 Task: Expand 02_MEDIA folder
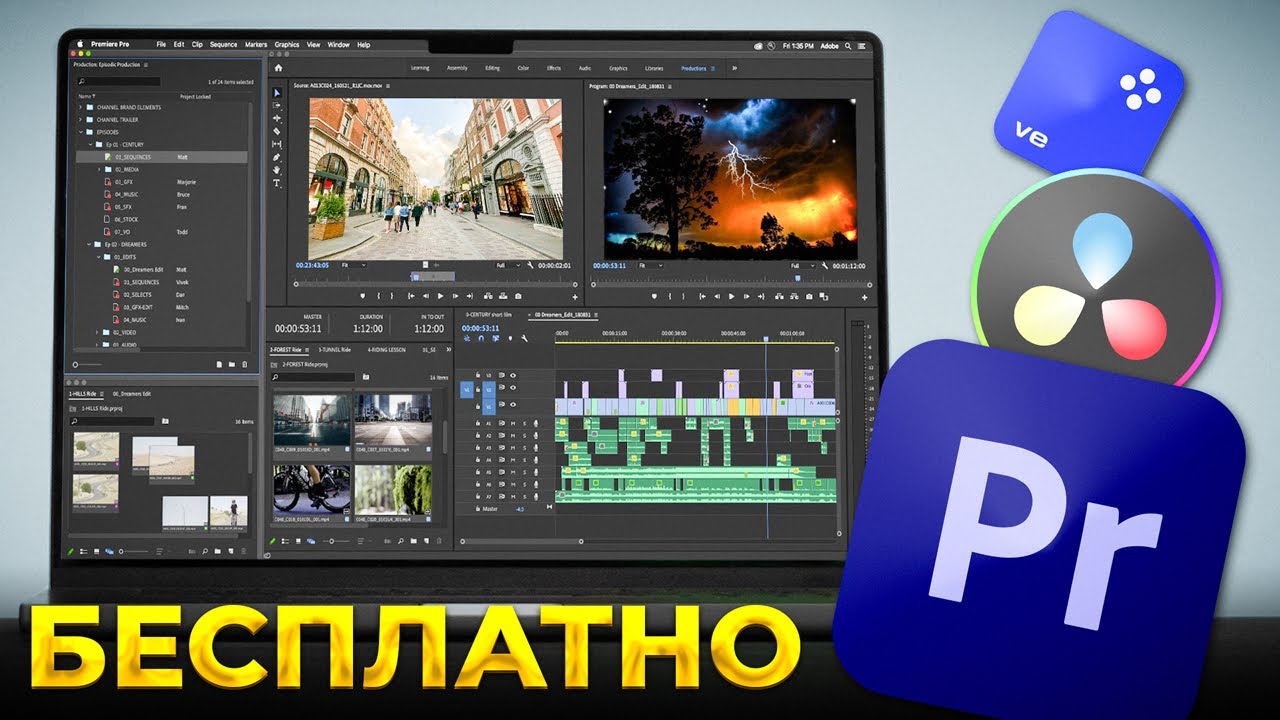99,169
